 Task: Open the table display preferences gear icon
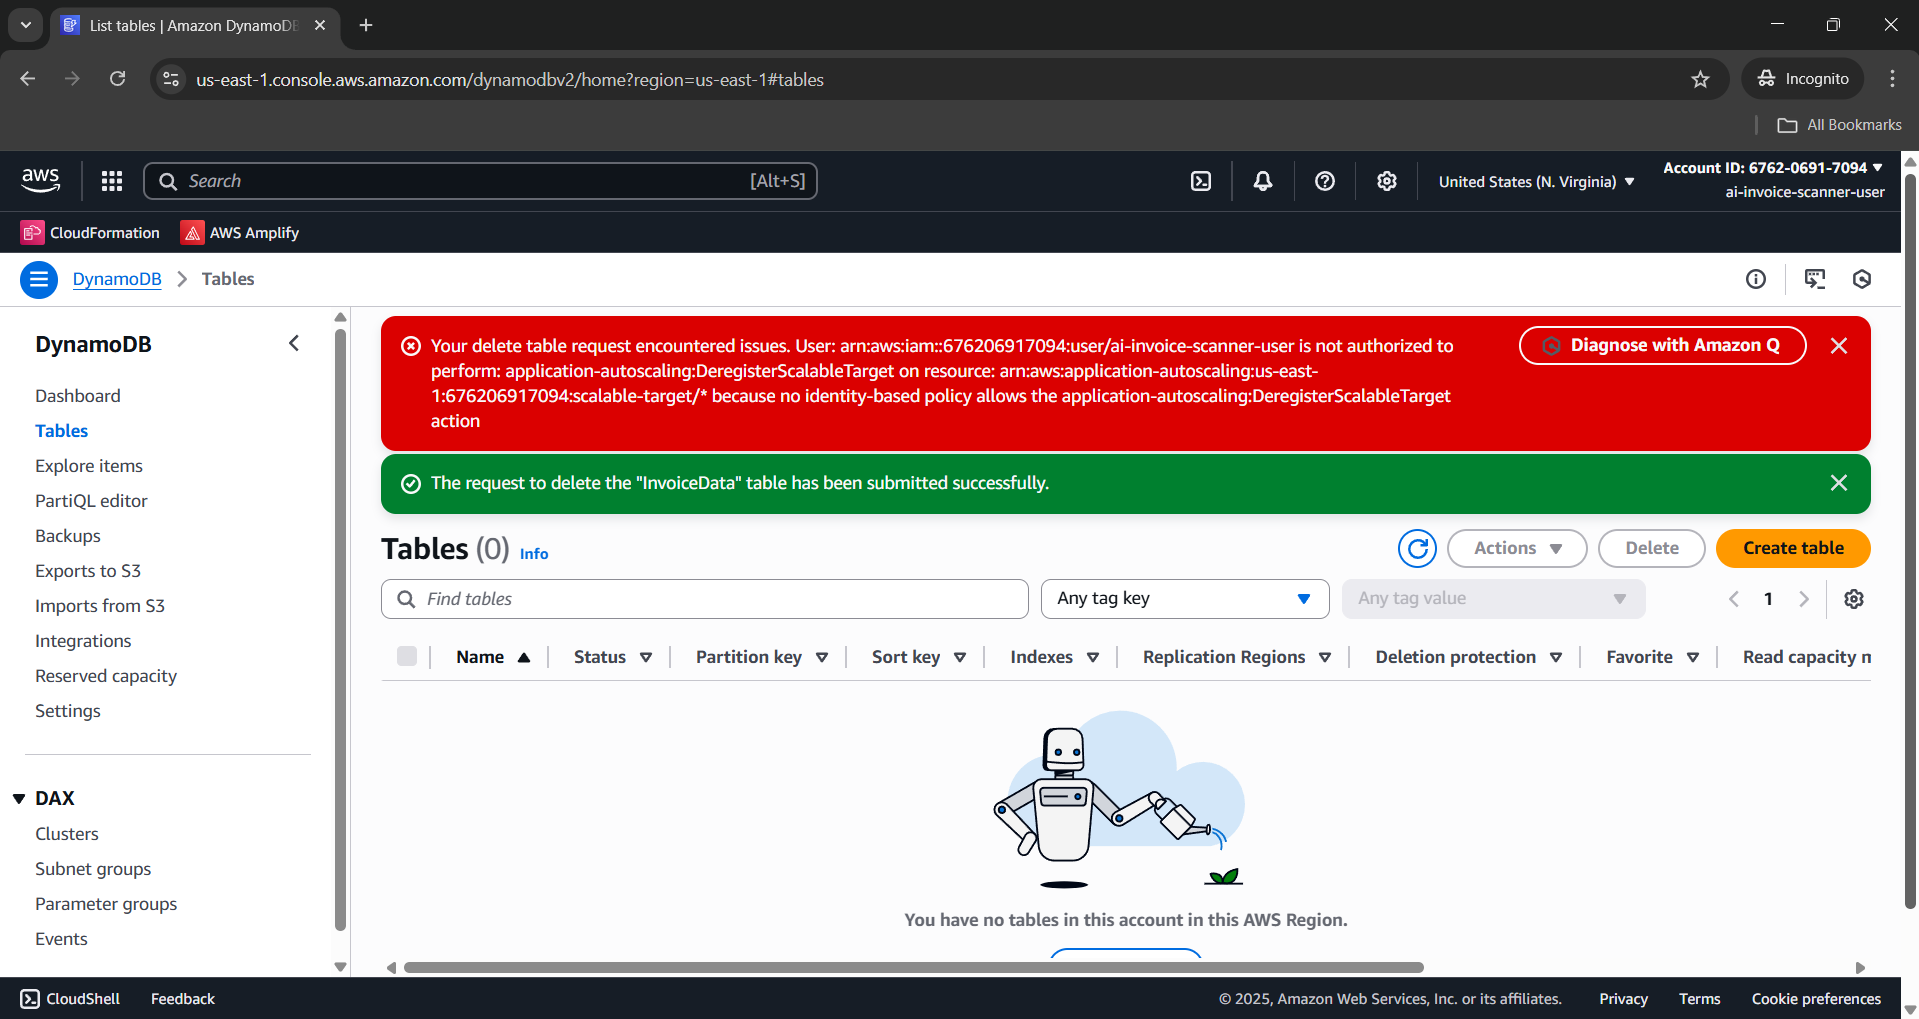1854,598
